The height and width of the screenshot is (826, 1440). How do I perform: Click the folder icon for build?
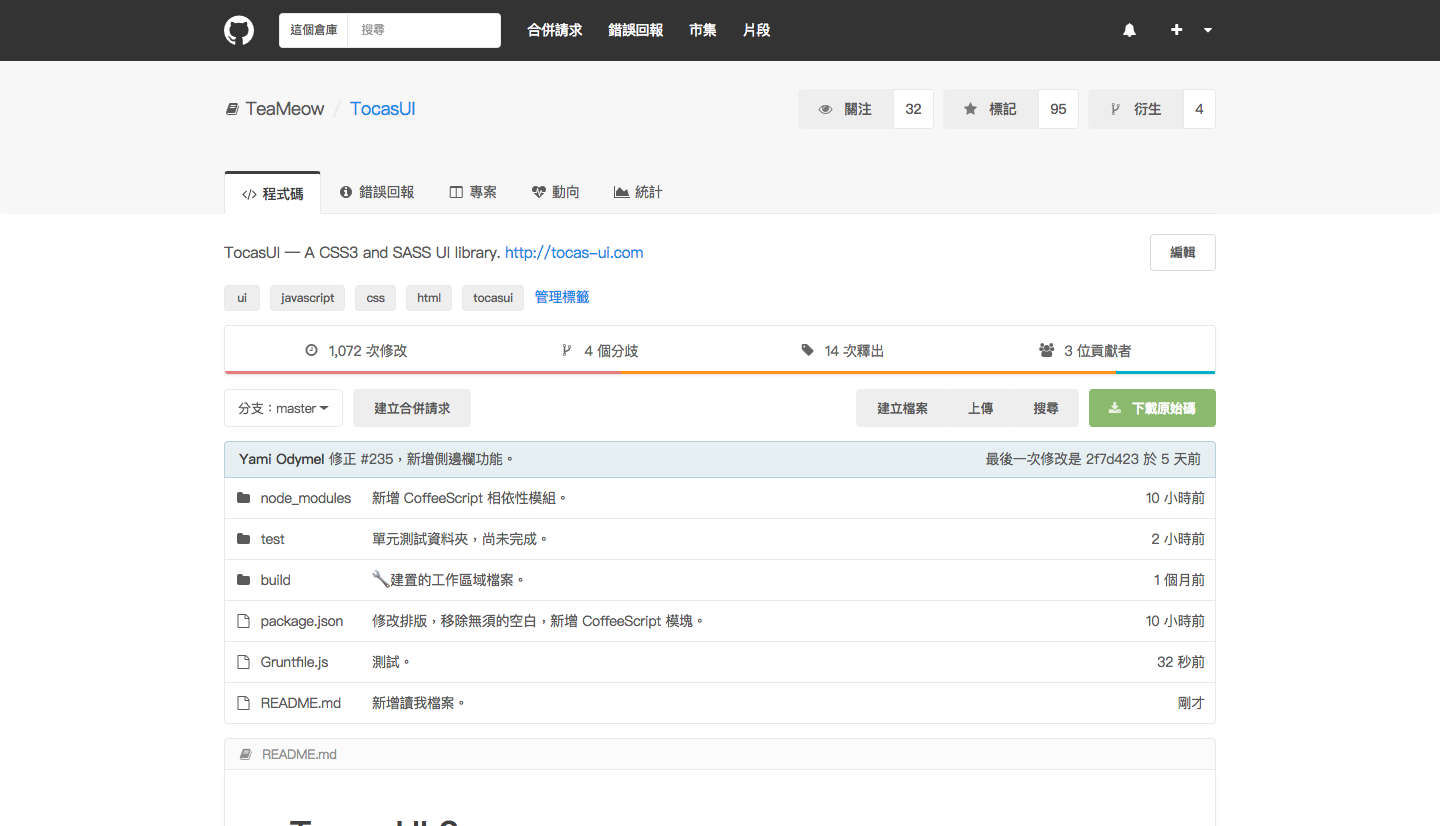243,580
